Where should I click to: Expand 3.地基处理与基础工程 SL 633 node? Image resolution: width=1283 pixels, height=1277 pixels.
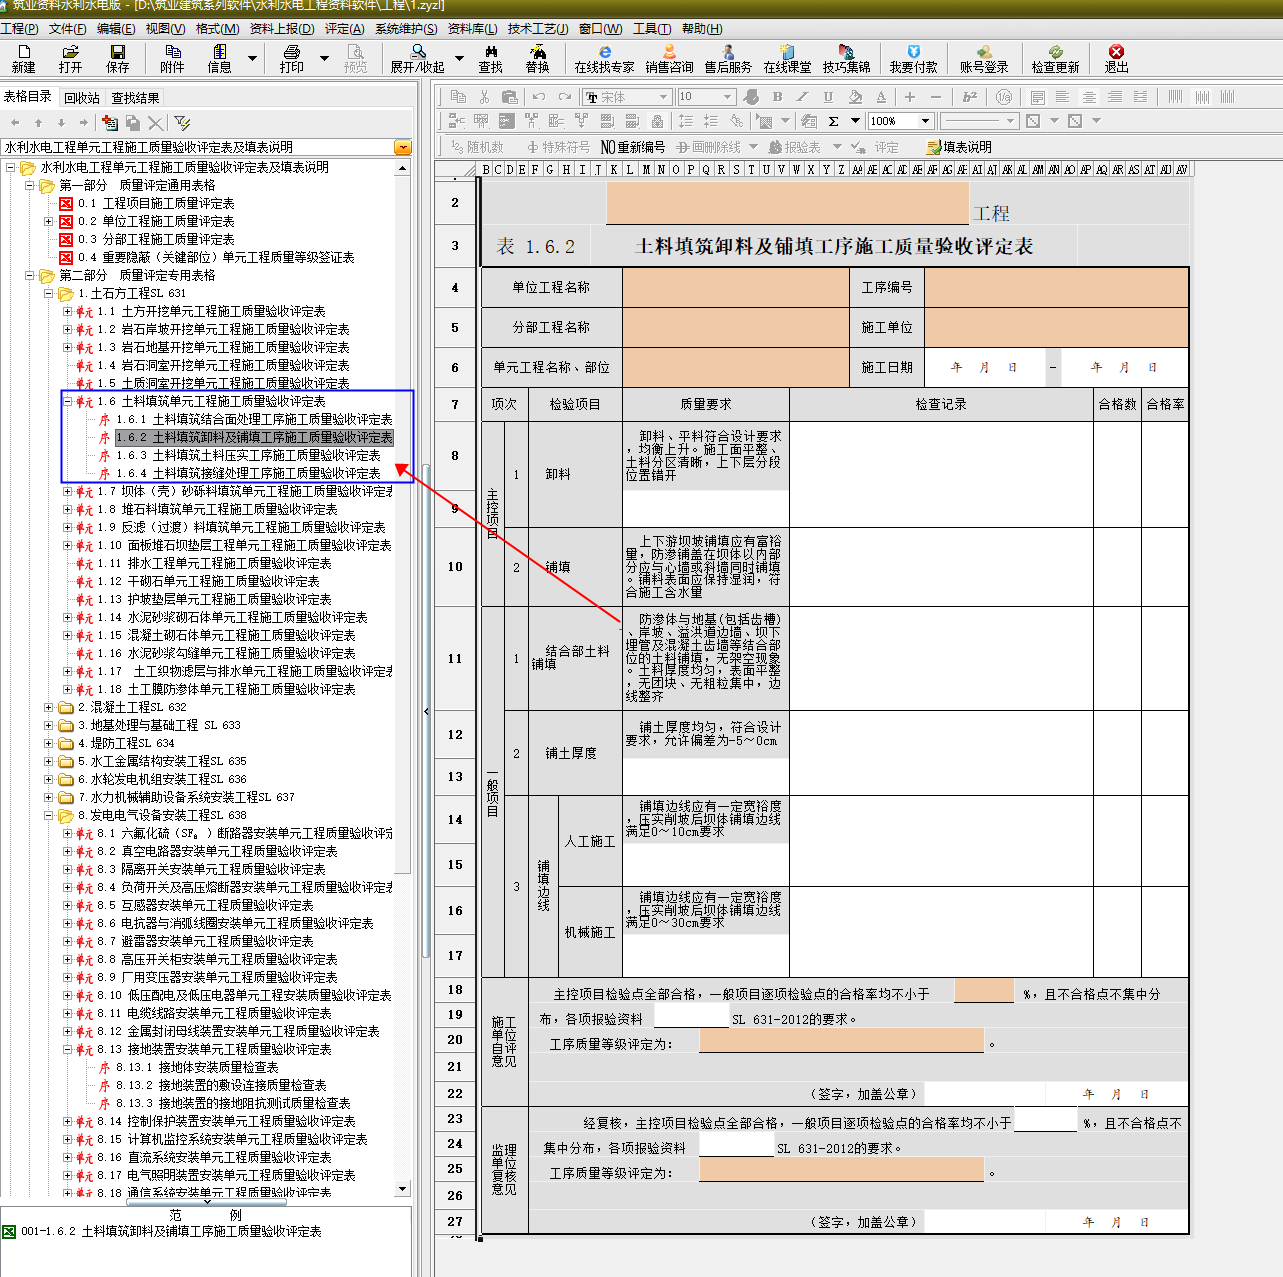pos(48,725)
